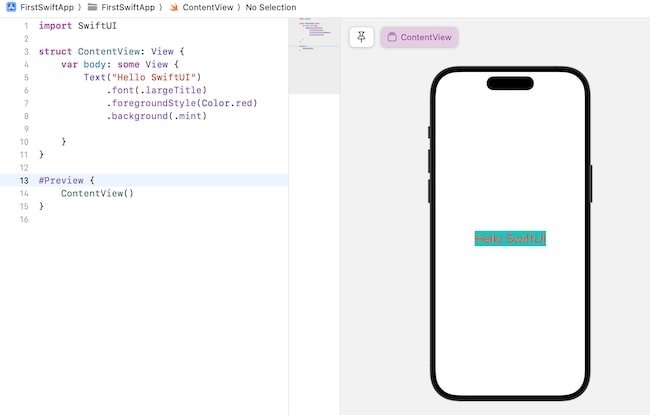Click the code minimap overview
This screenshot has width=650, height=415.
pyautogui.click(x=314, y=56)
